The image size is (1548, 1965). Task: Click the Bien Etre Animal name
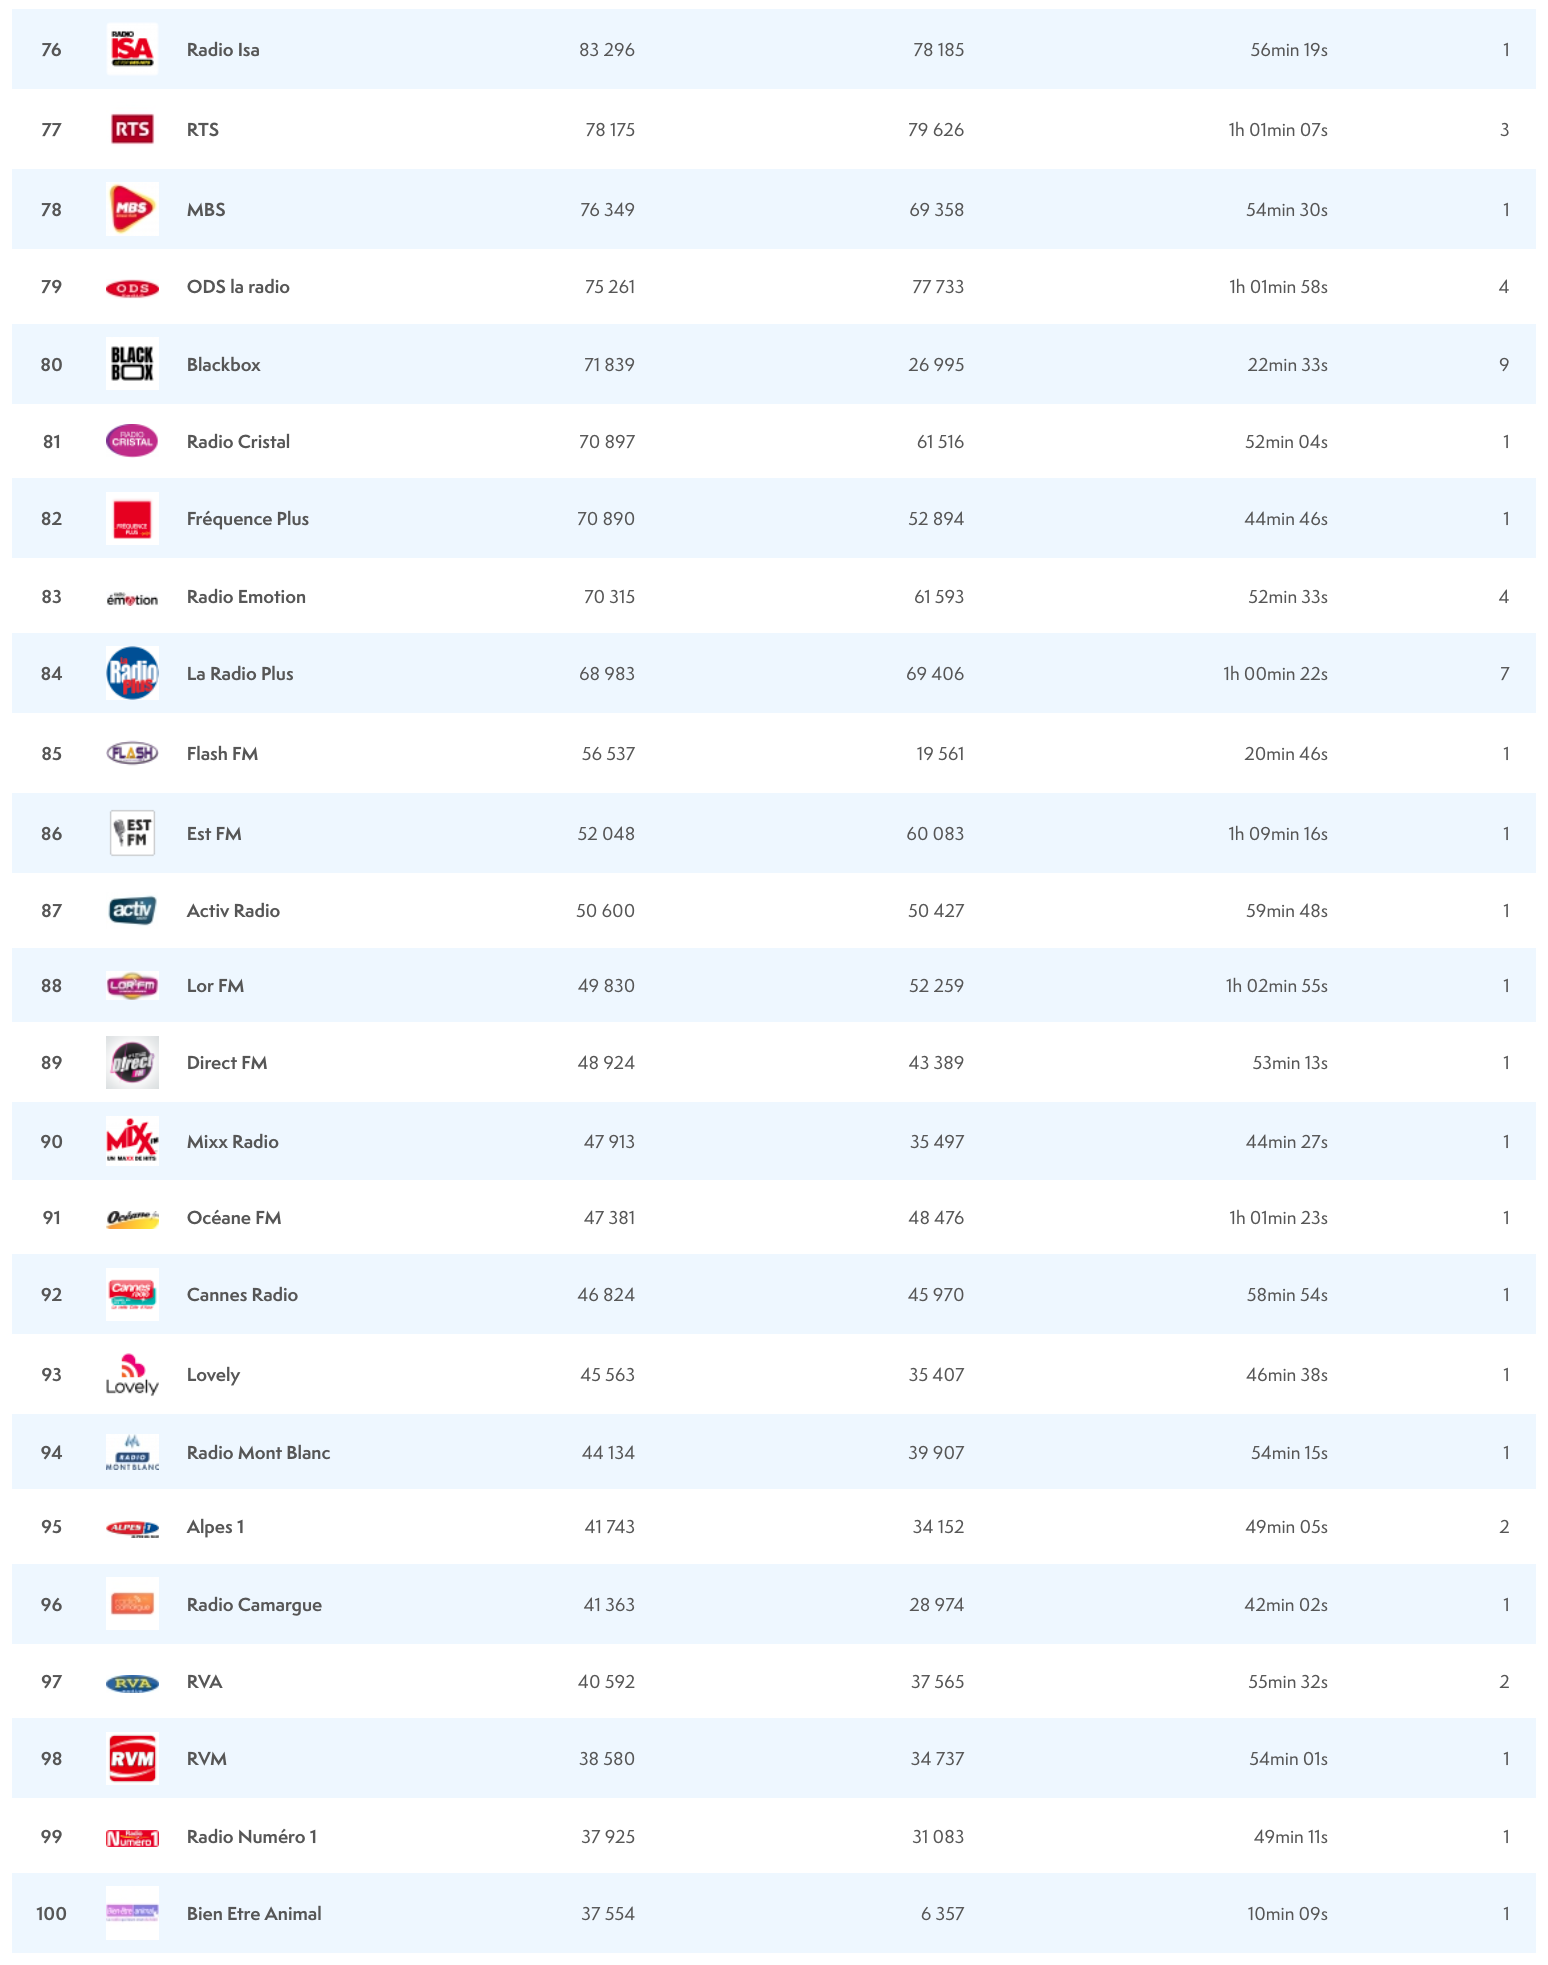[x=254, y=1914]
